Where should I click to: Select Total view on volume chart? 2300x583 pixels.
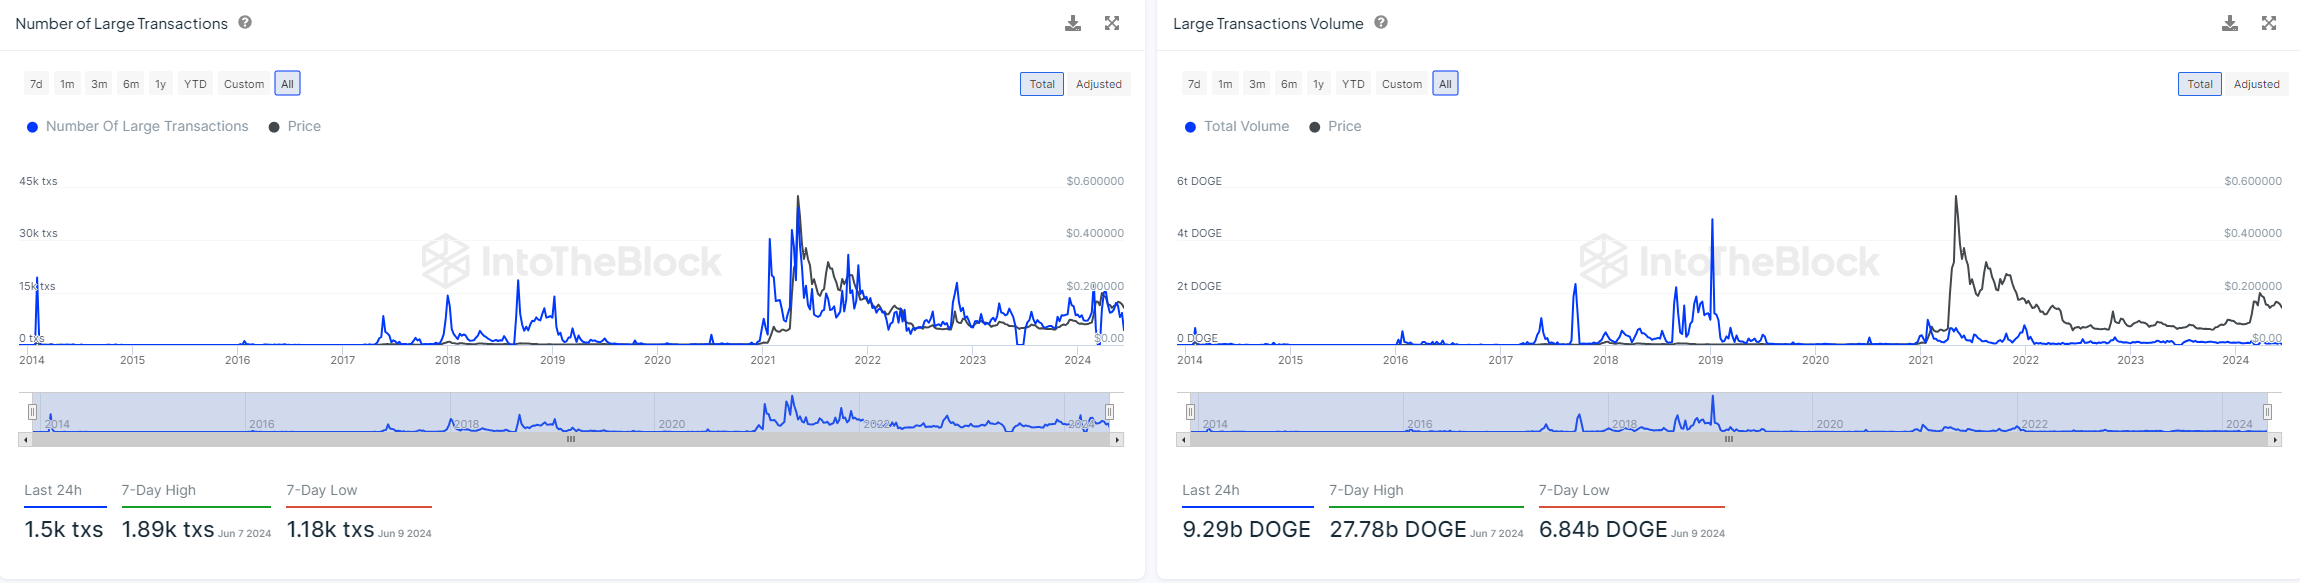pos(2199,84)
